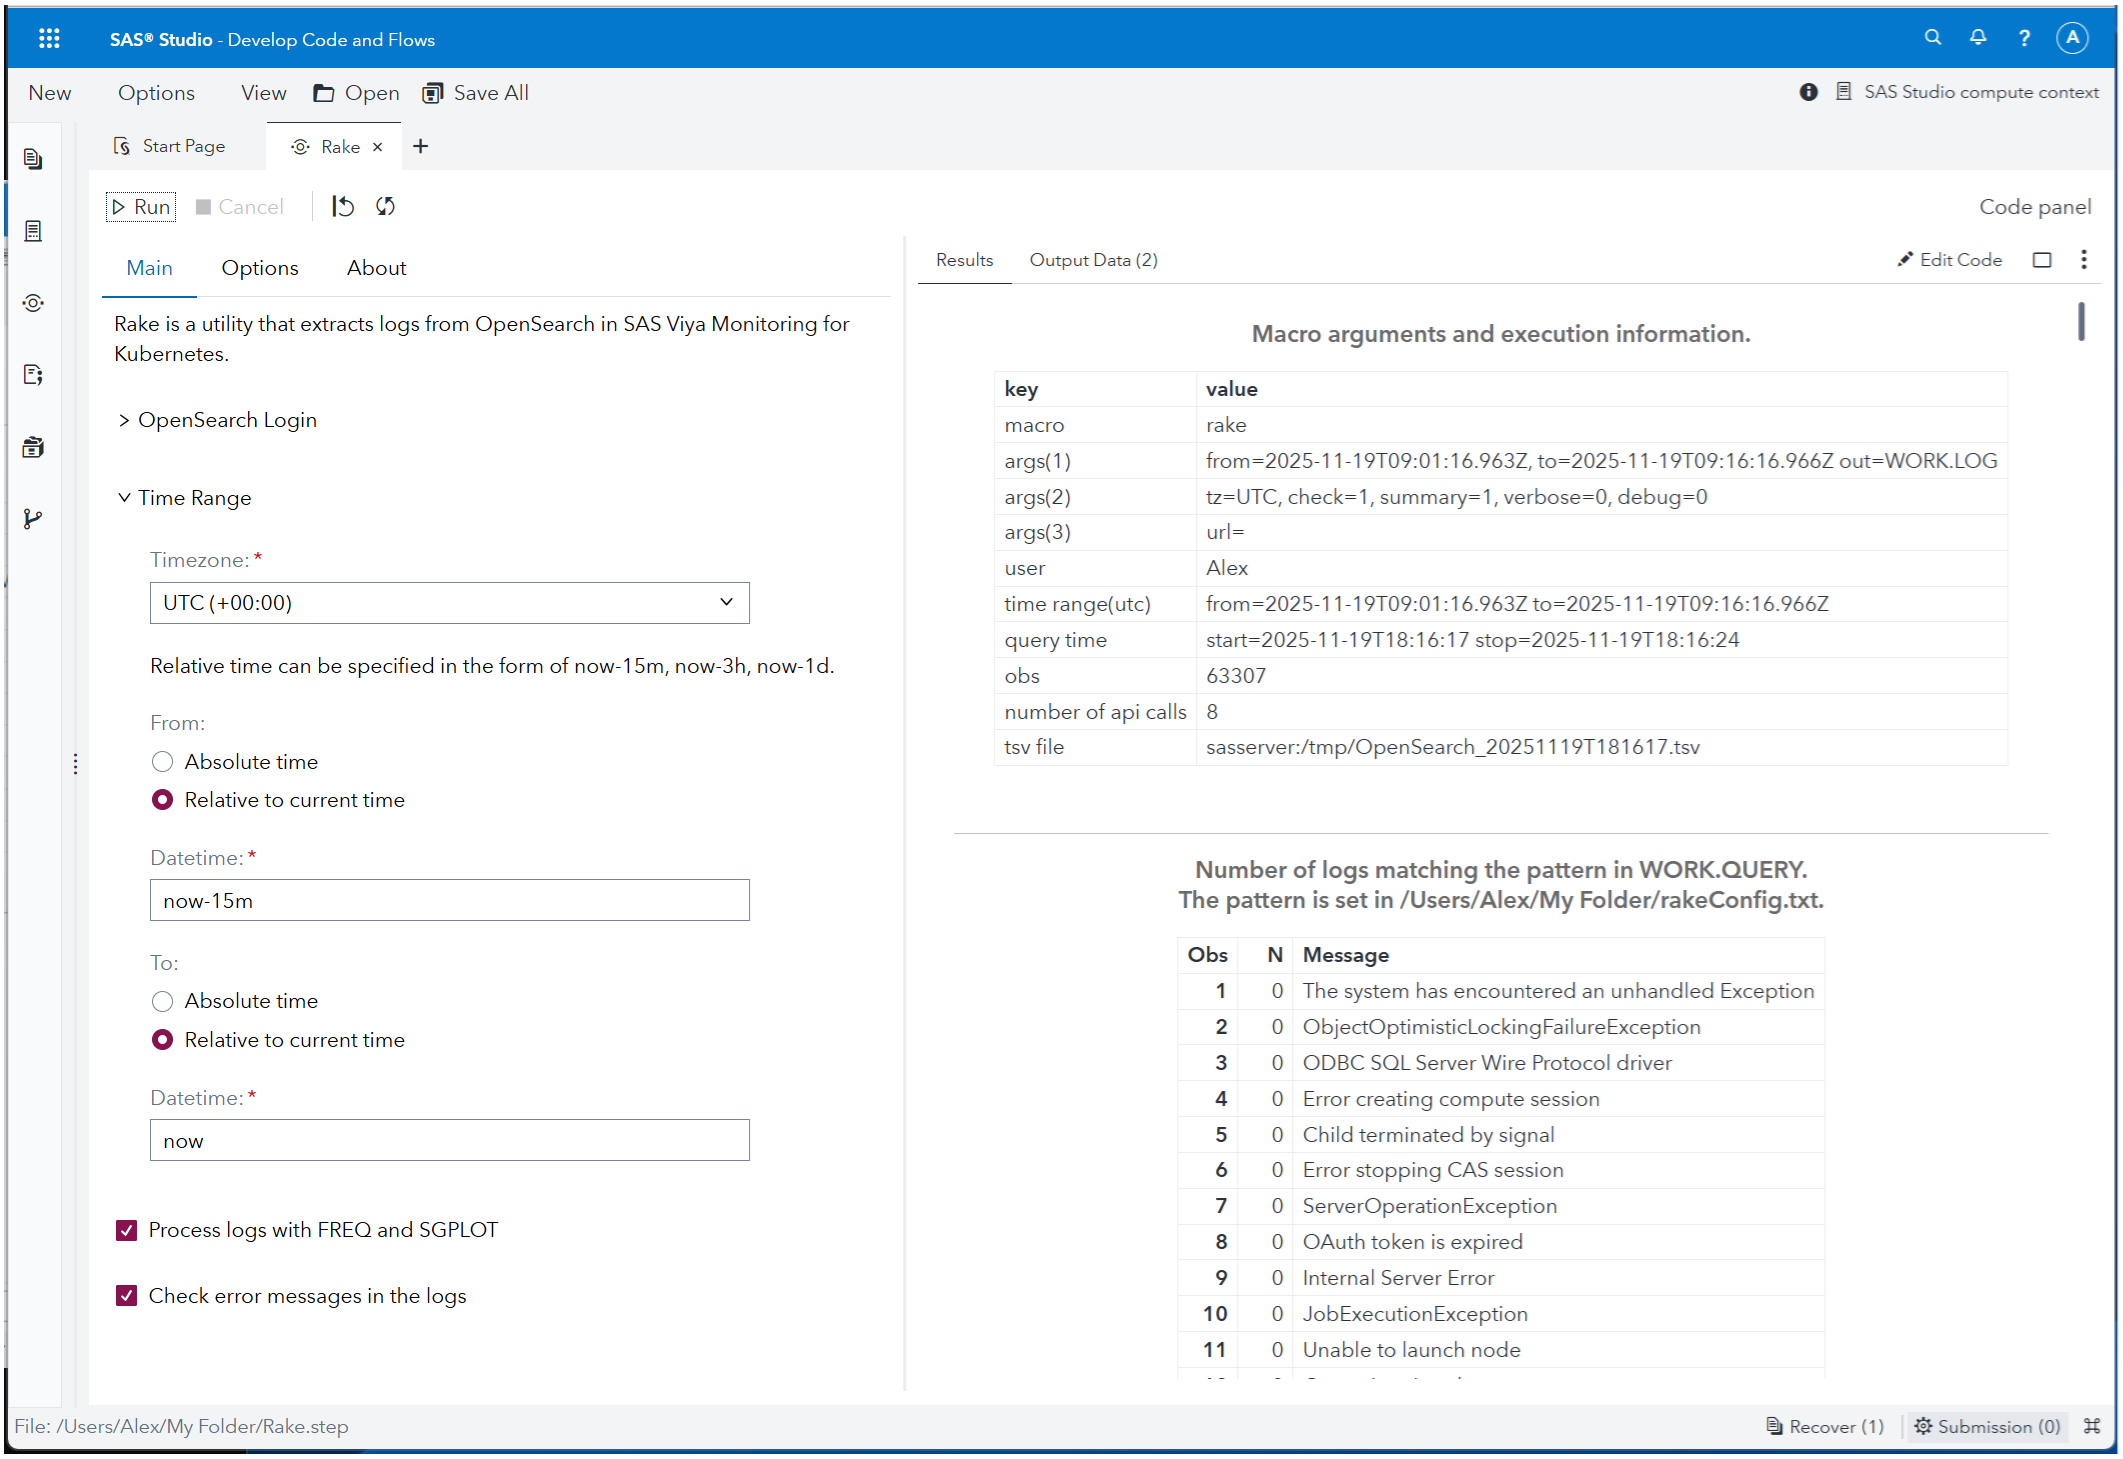This screenshot has width=2123, height=1459.
Task: Select Absolute time under From
Action: [162, 762]
